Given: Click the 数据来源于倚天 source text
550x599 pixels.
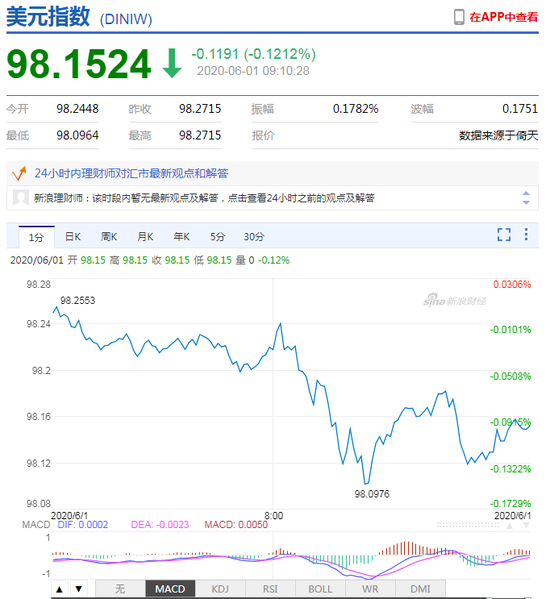Looking at the screenshot, I should pos(498,135).
